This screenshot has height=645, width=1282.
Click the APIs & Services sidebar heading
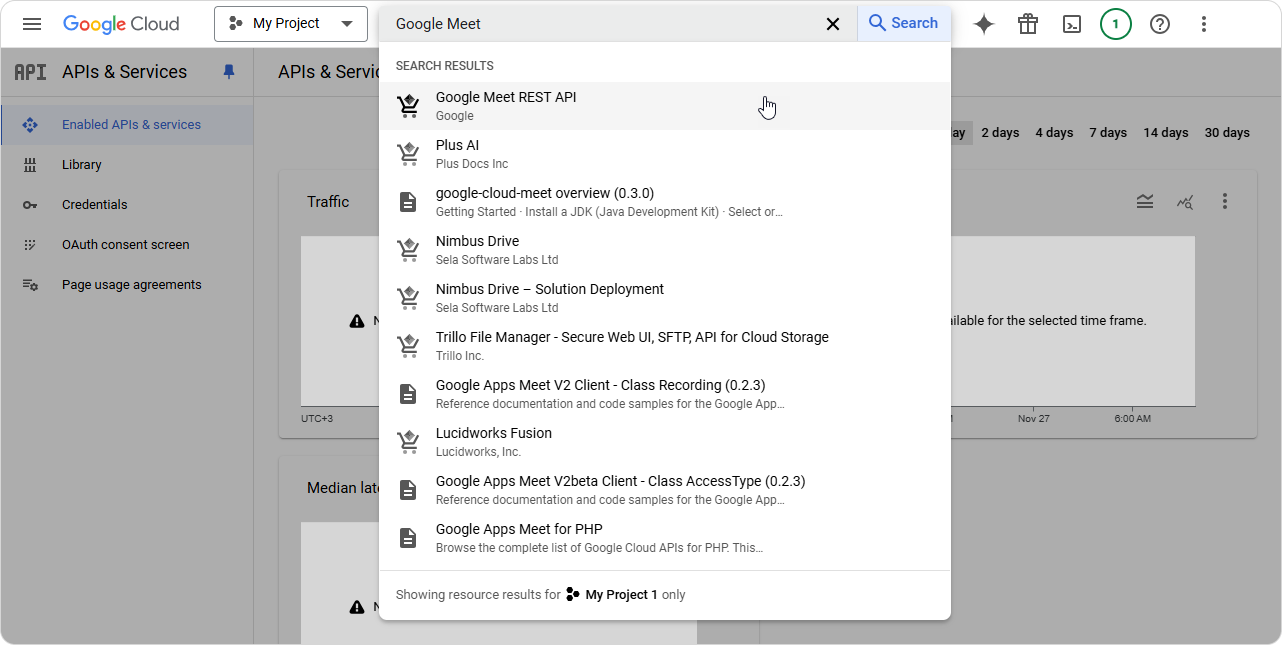[124, 72]
